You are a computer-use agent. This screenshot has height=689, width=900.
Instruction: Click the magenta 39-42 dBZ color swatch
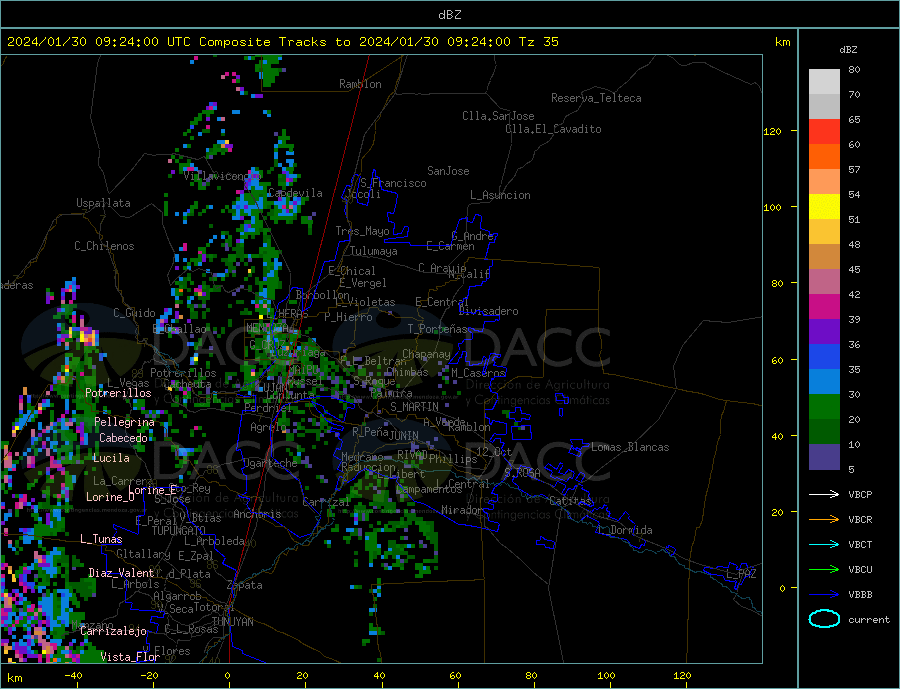824,307
